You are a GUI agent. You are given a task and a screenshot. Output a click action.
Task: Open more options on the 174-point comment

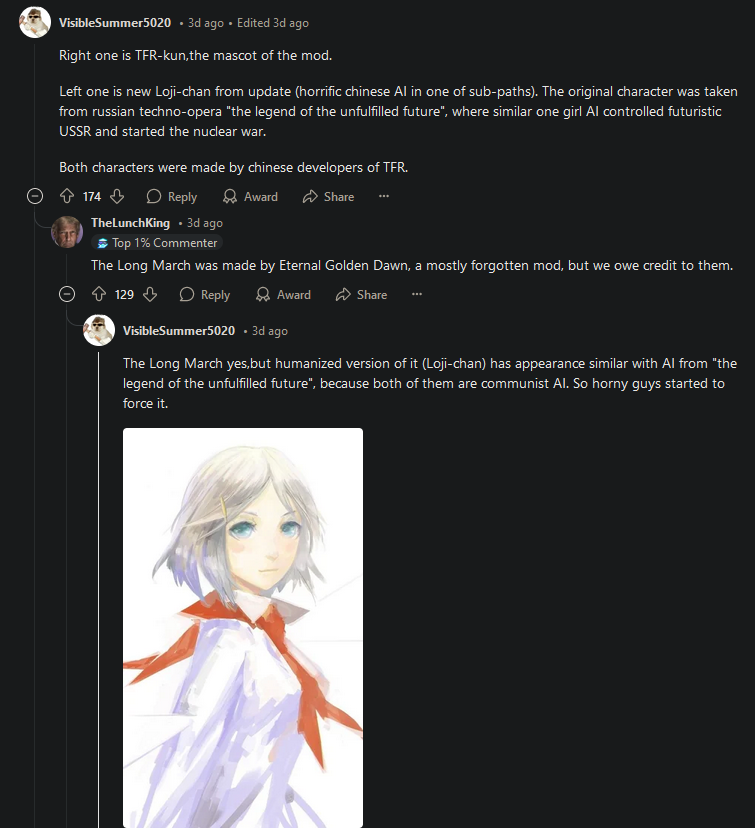click(384, 196)
